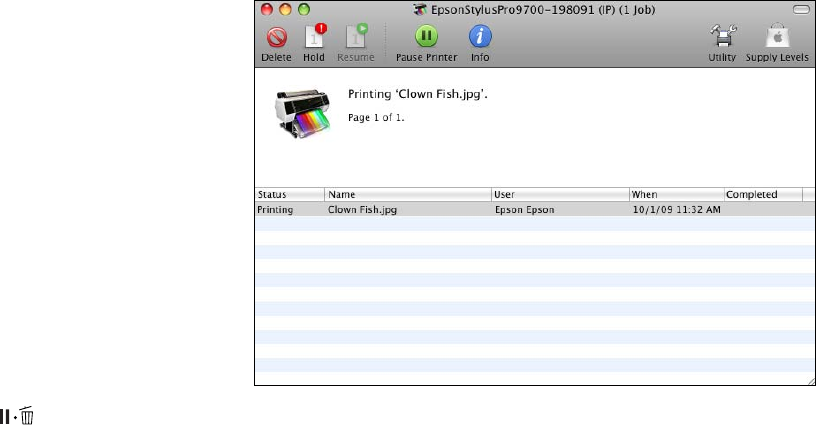Sort jobs by When column

click(x=677, y=195)
